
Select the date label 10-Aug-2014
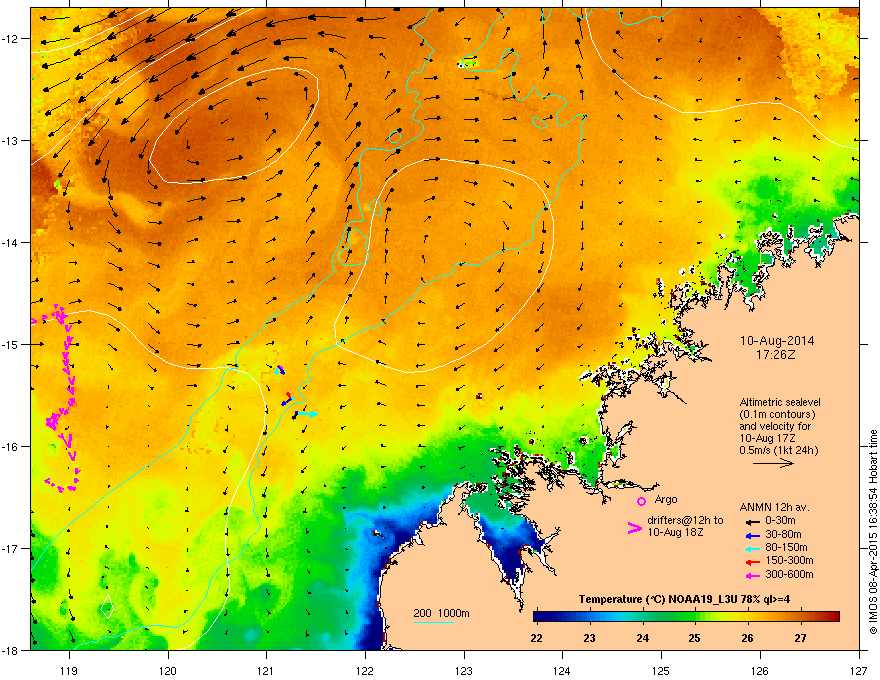tap(777, 341)
